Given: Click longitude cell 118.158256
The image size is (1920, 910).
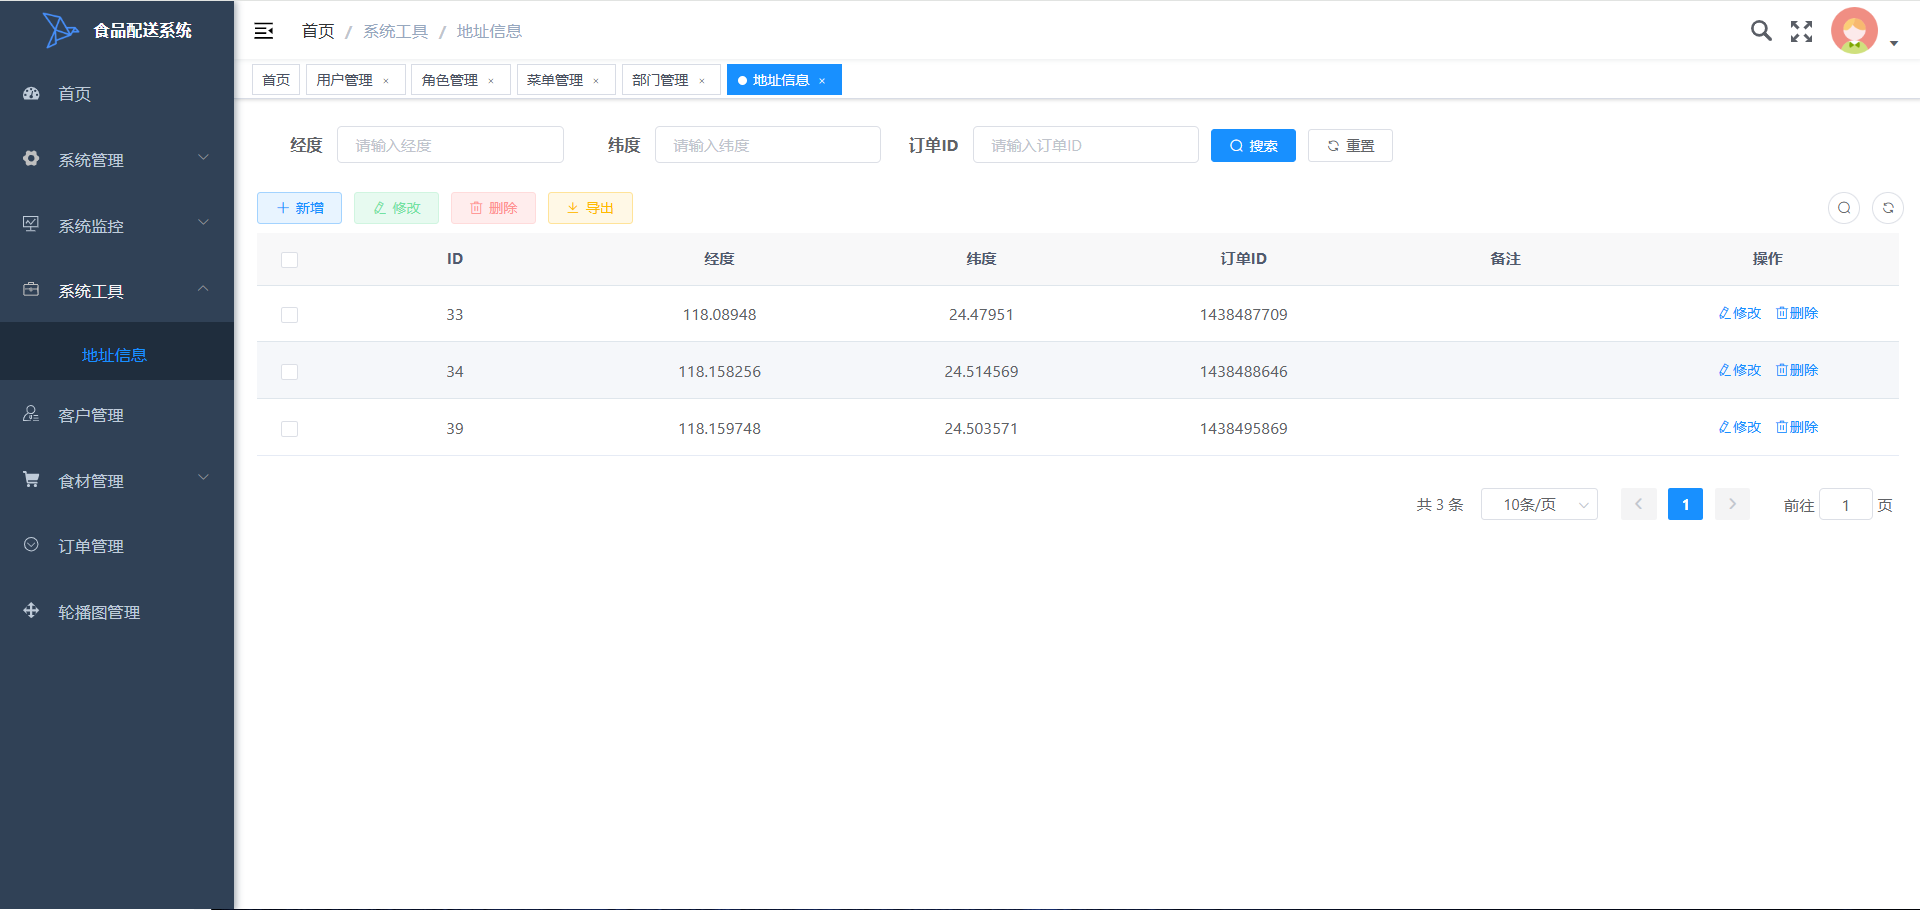Looking at the screenshot, I should [719, 371].
